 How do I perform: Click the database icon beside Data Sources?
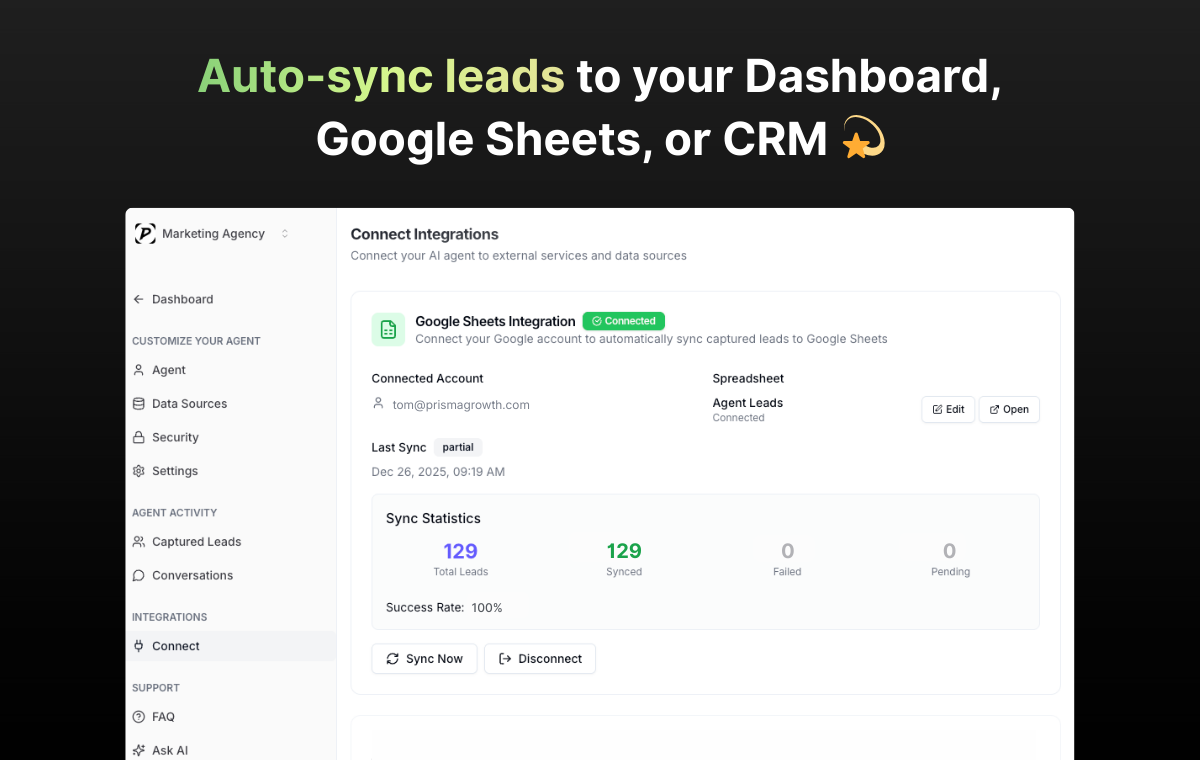(138, 404)
